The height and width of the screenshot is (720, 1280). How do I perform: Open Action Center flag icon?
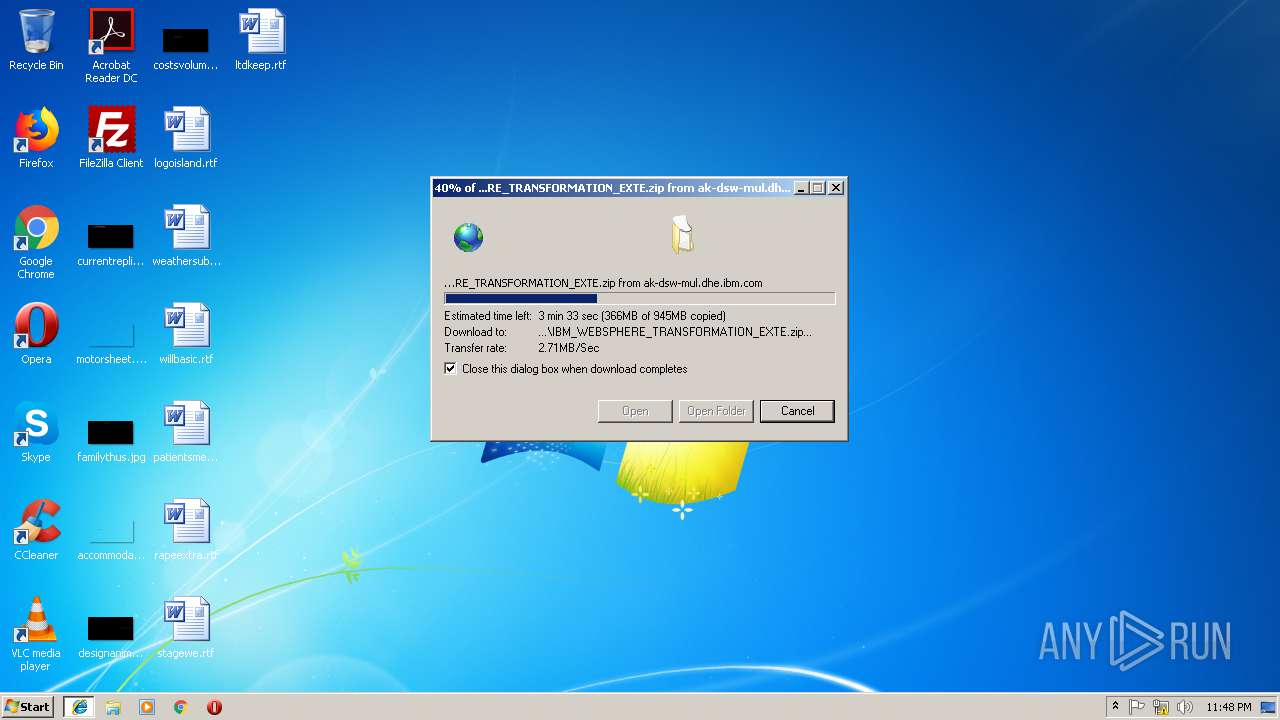(1137, 707)
